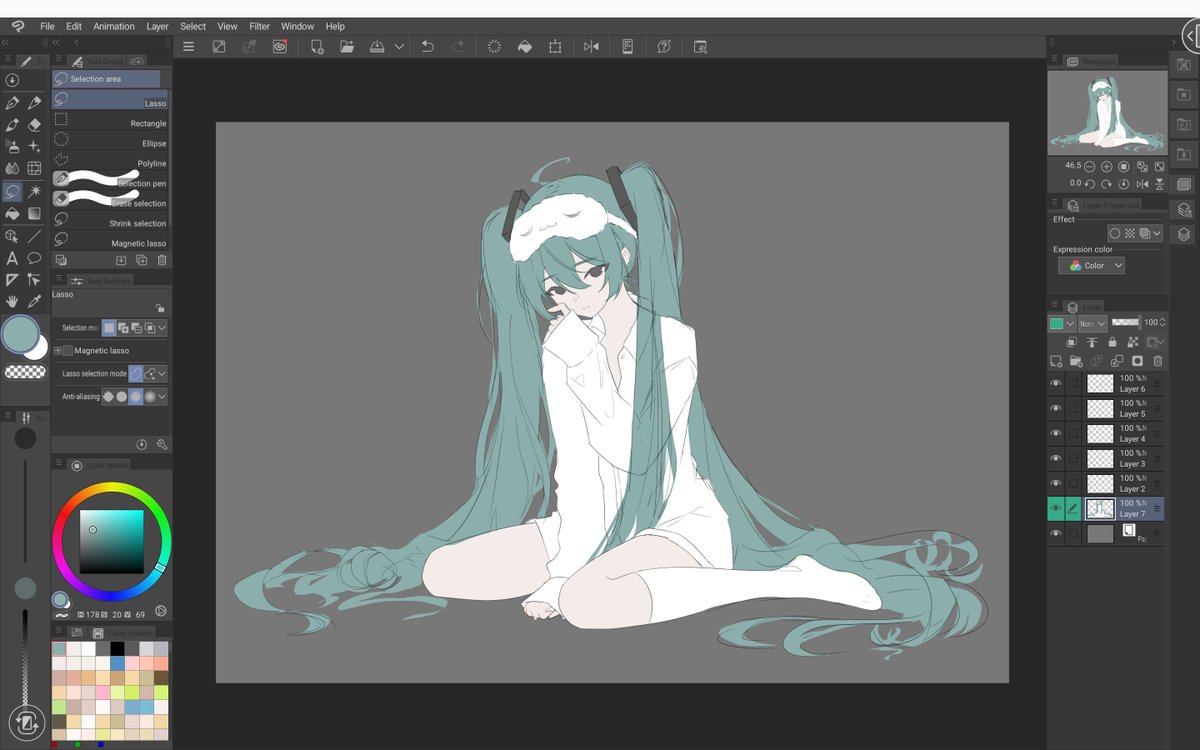Screen dimensions: 1200x750
Task: Expand the Selection mode options arrow
Action: pos(162,328)
